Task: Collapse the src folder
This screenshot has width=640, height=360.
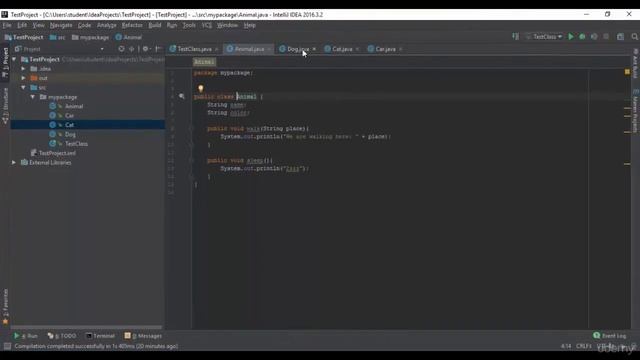Action: coord(24,87)
